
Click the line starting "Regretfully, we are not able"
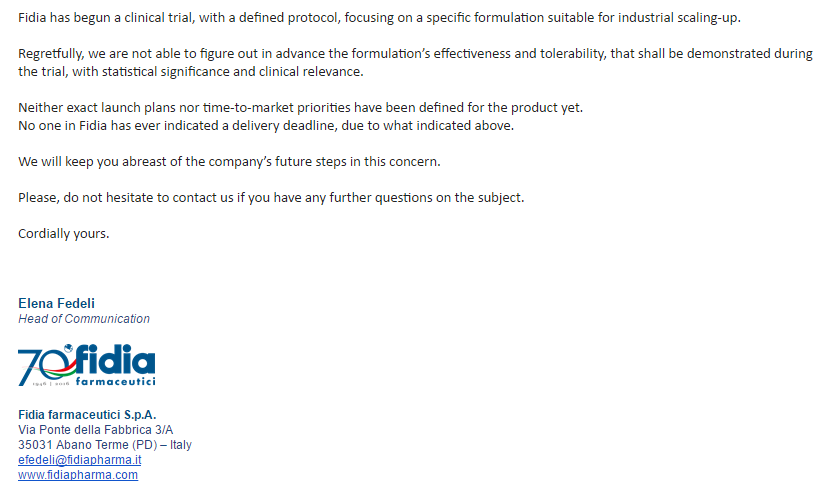tap(415, 54)
